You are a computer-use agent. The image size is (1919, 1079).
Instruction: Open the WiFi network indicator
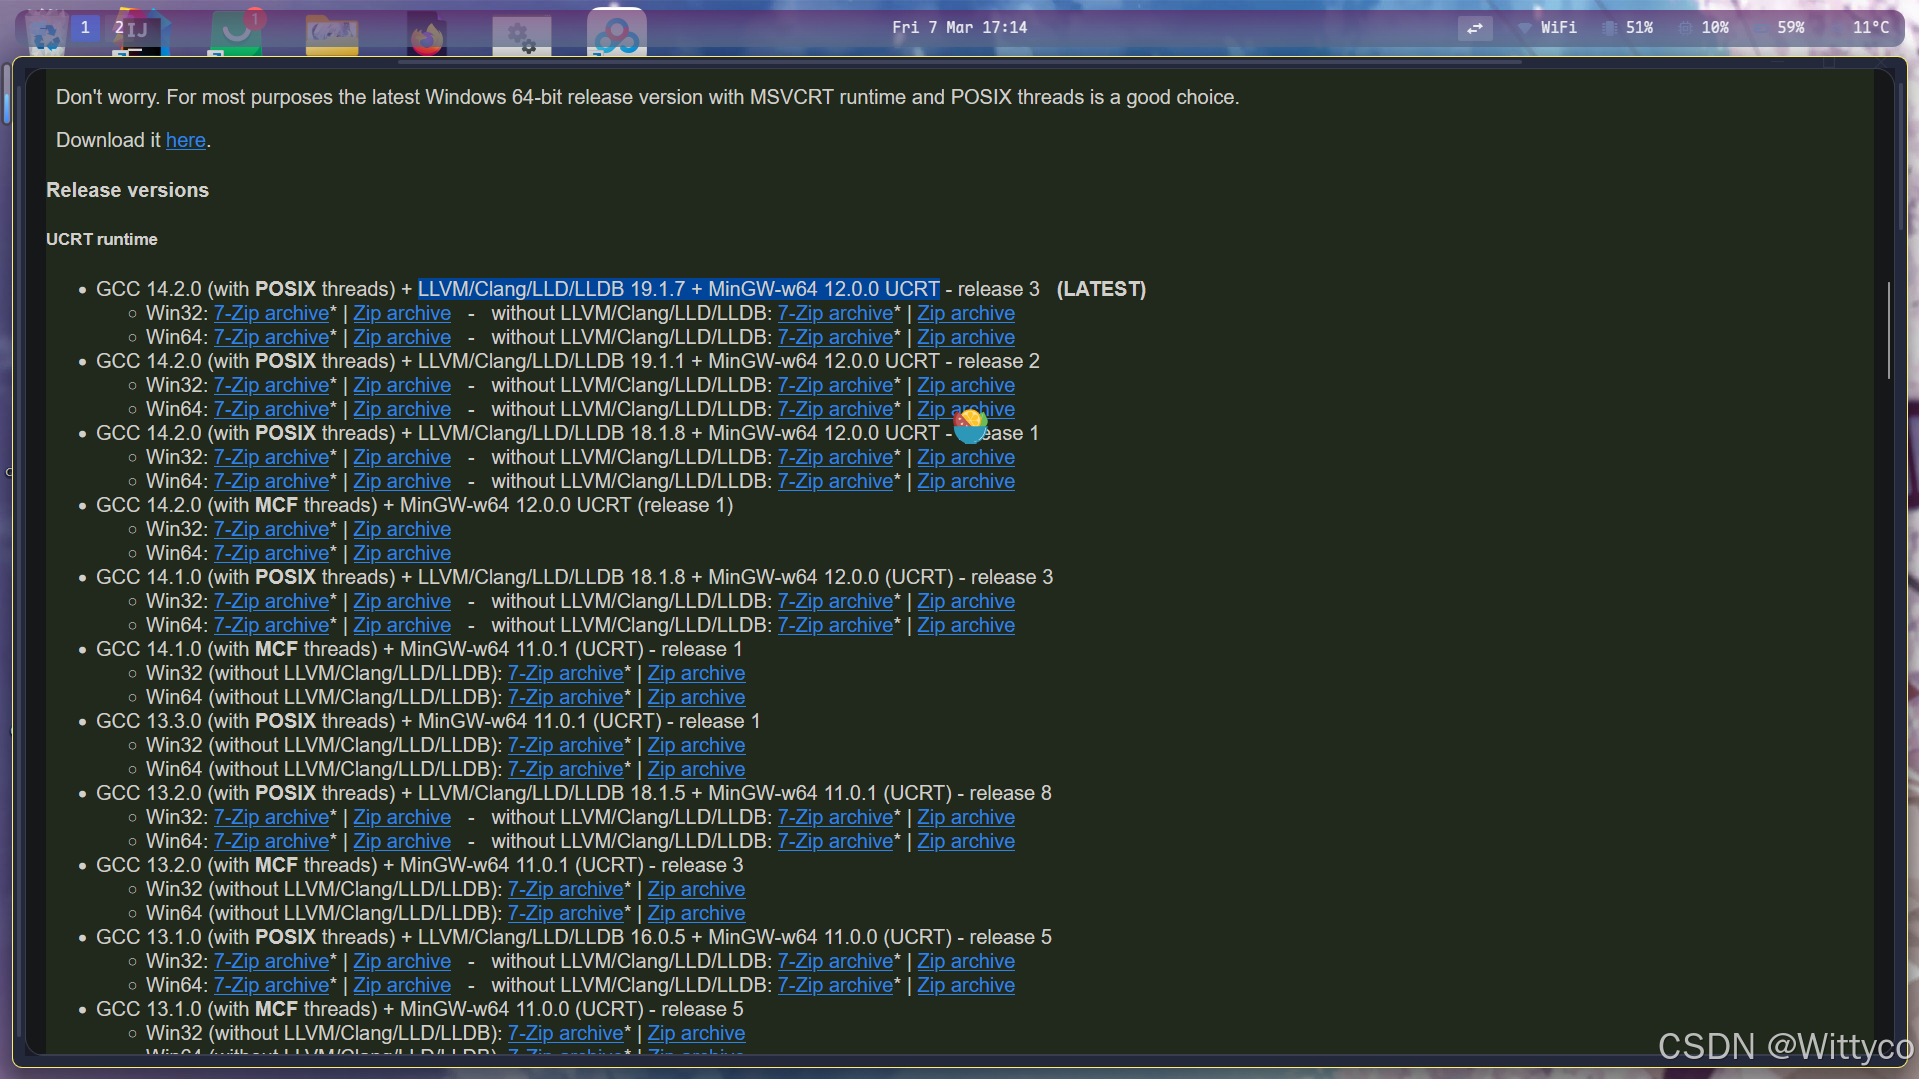tap(1547, 28)
